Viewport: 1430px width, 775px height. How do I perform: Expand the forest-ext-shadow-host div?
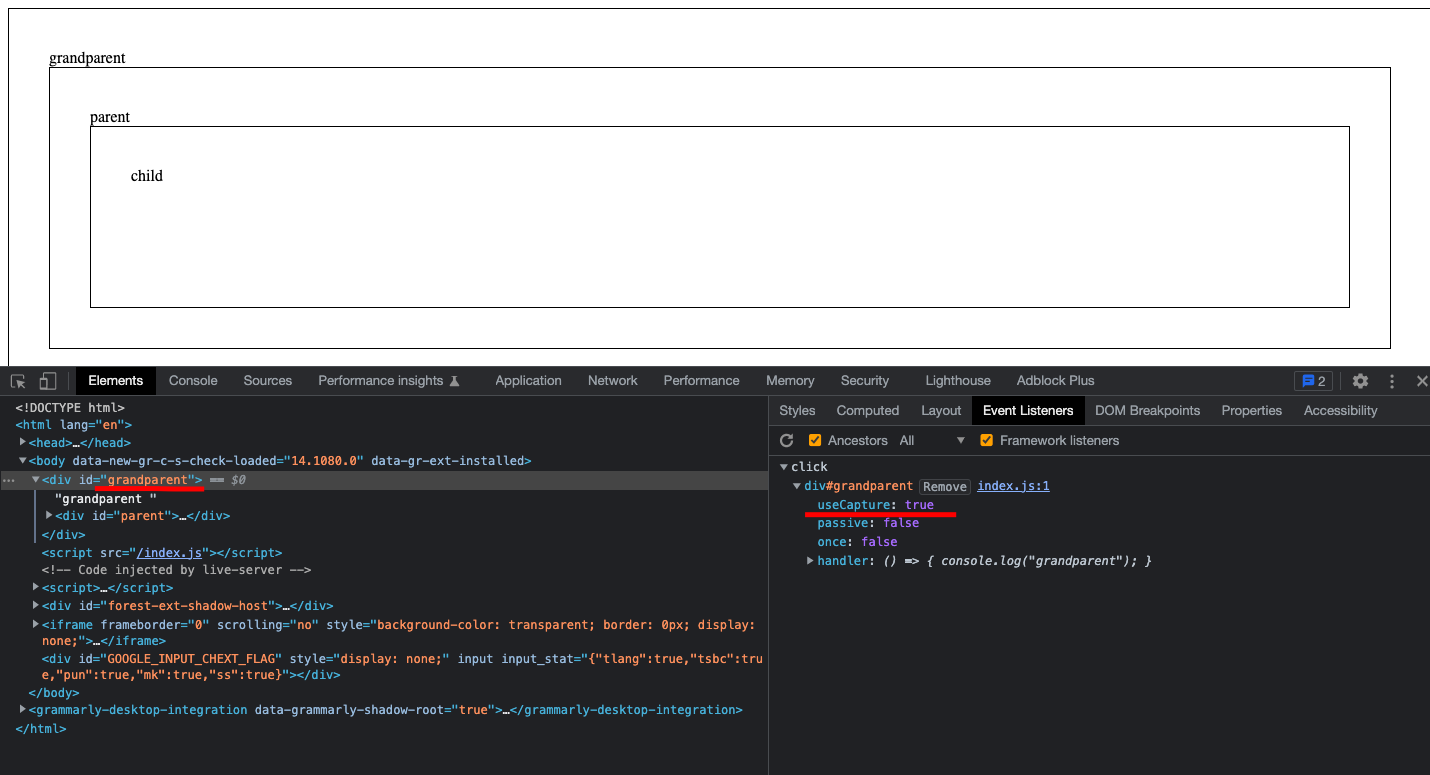(x=36, y=606)
